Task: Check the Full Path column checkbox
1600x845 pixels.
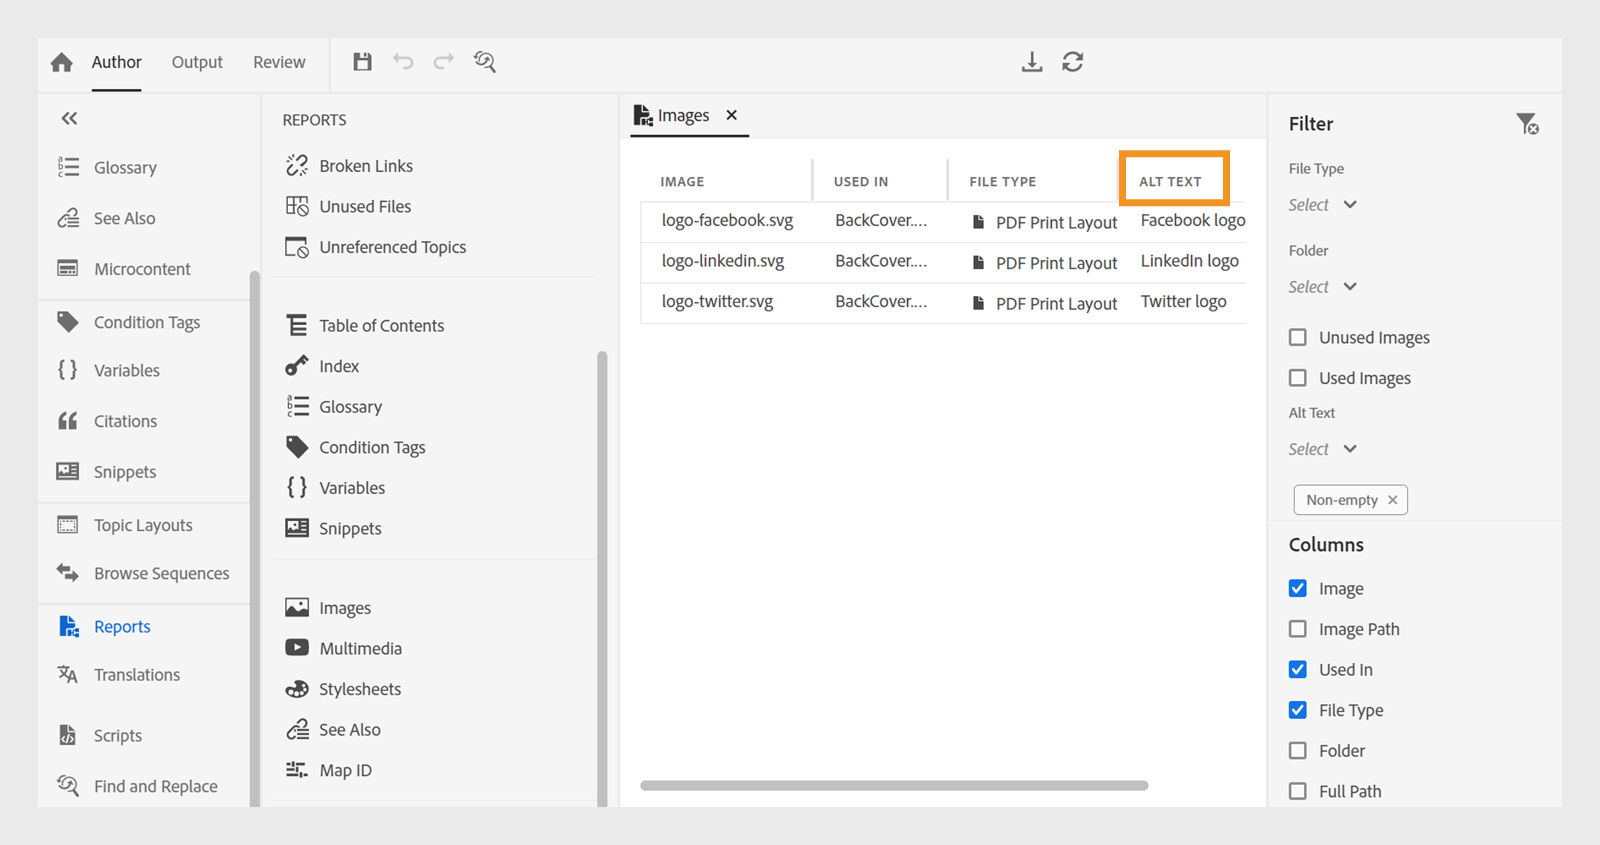Action: click(1298, 791)
